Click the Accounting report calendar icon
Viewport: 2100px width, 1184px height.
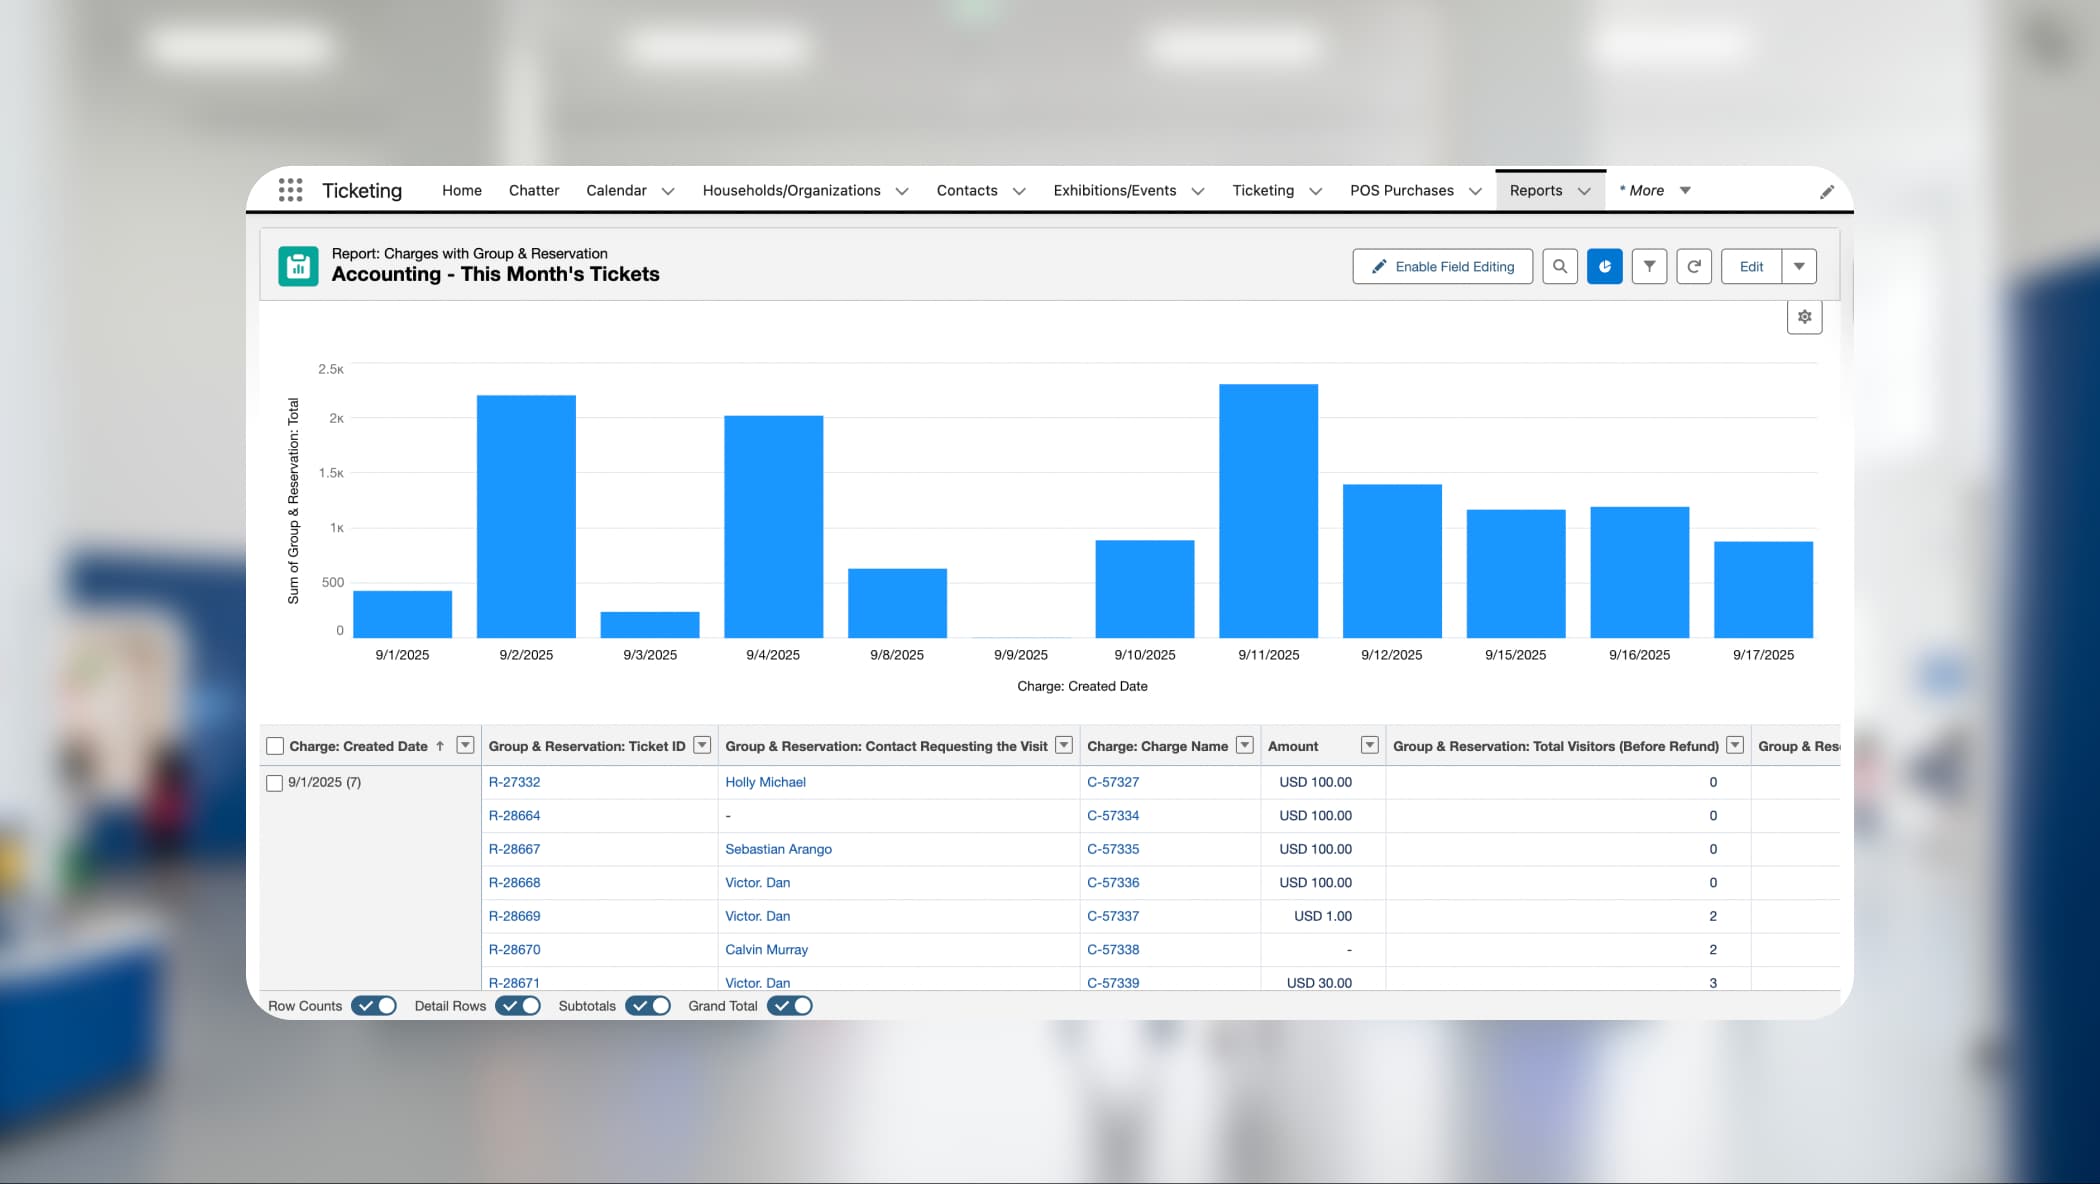click(298, 266)
